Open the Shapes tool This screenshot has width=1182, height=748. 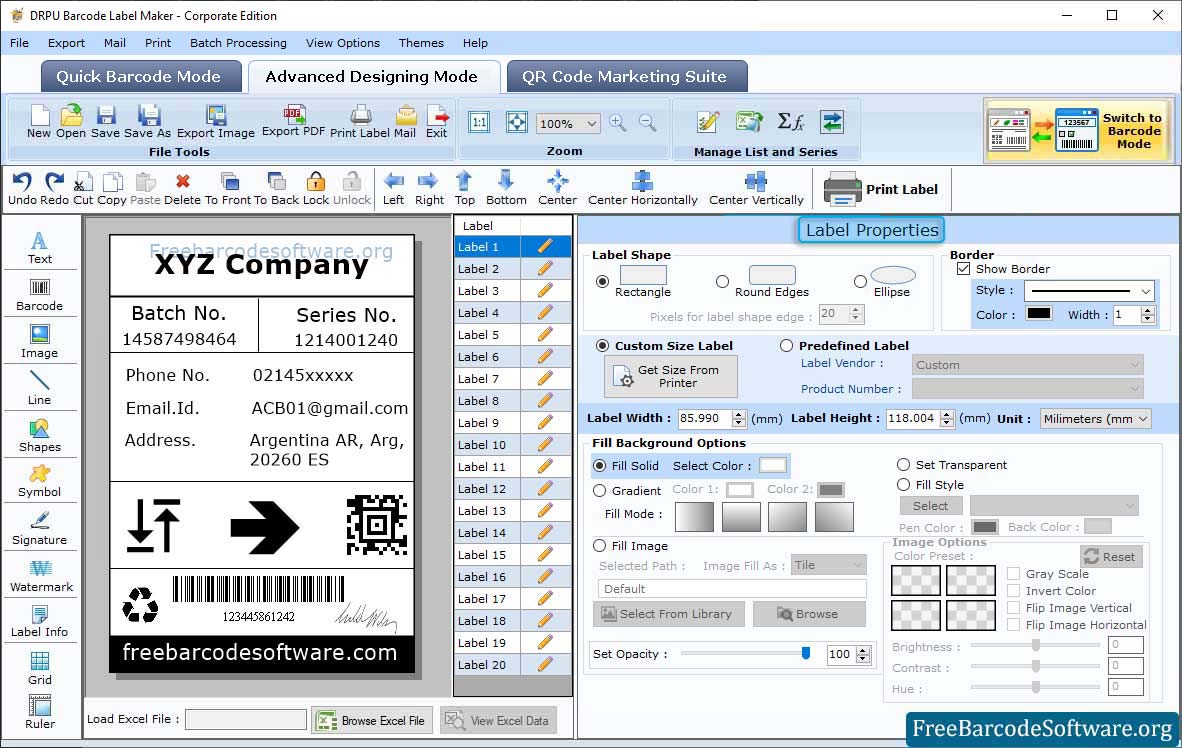[39, 436]
